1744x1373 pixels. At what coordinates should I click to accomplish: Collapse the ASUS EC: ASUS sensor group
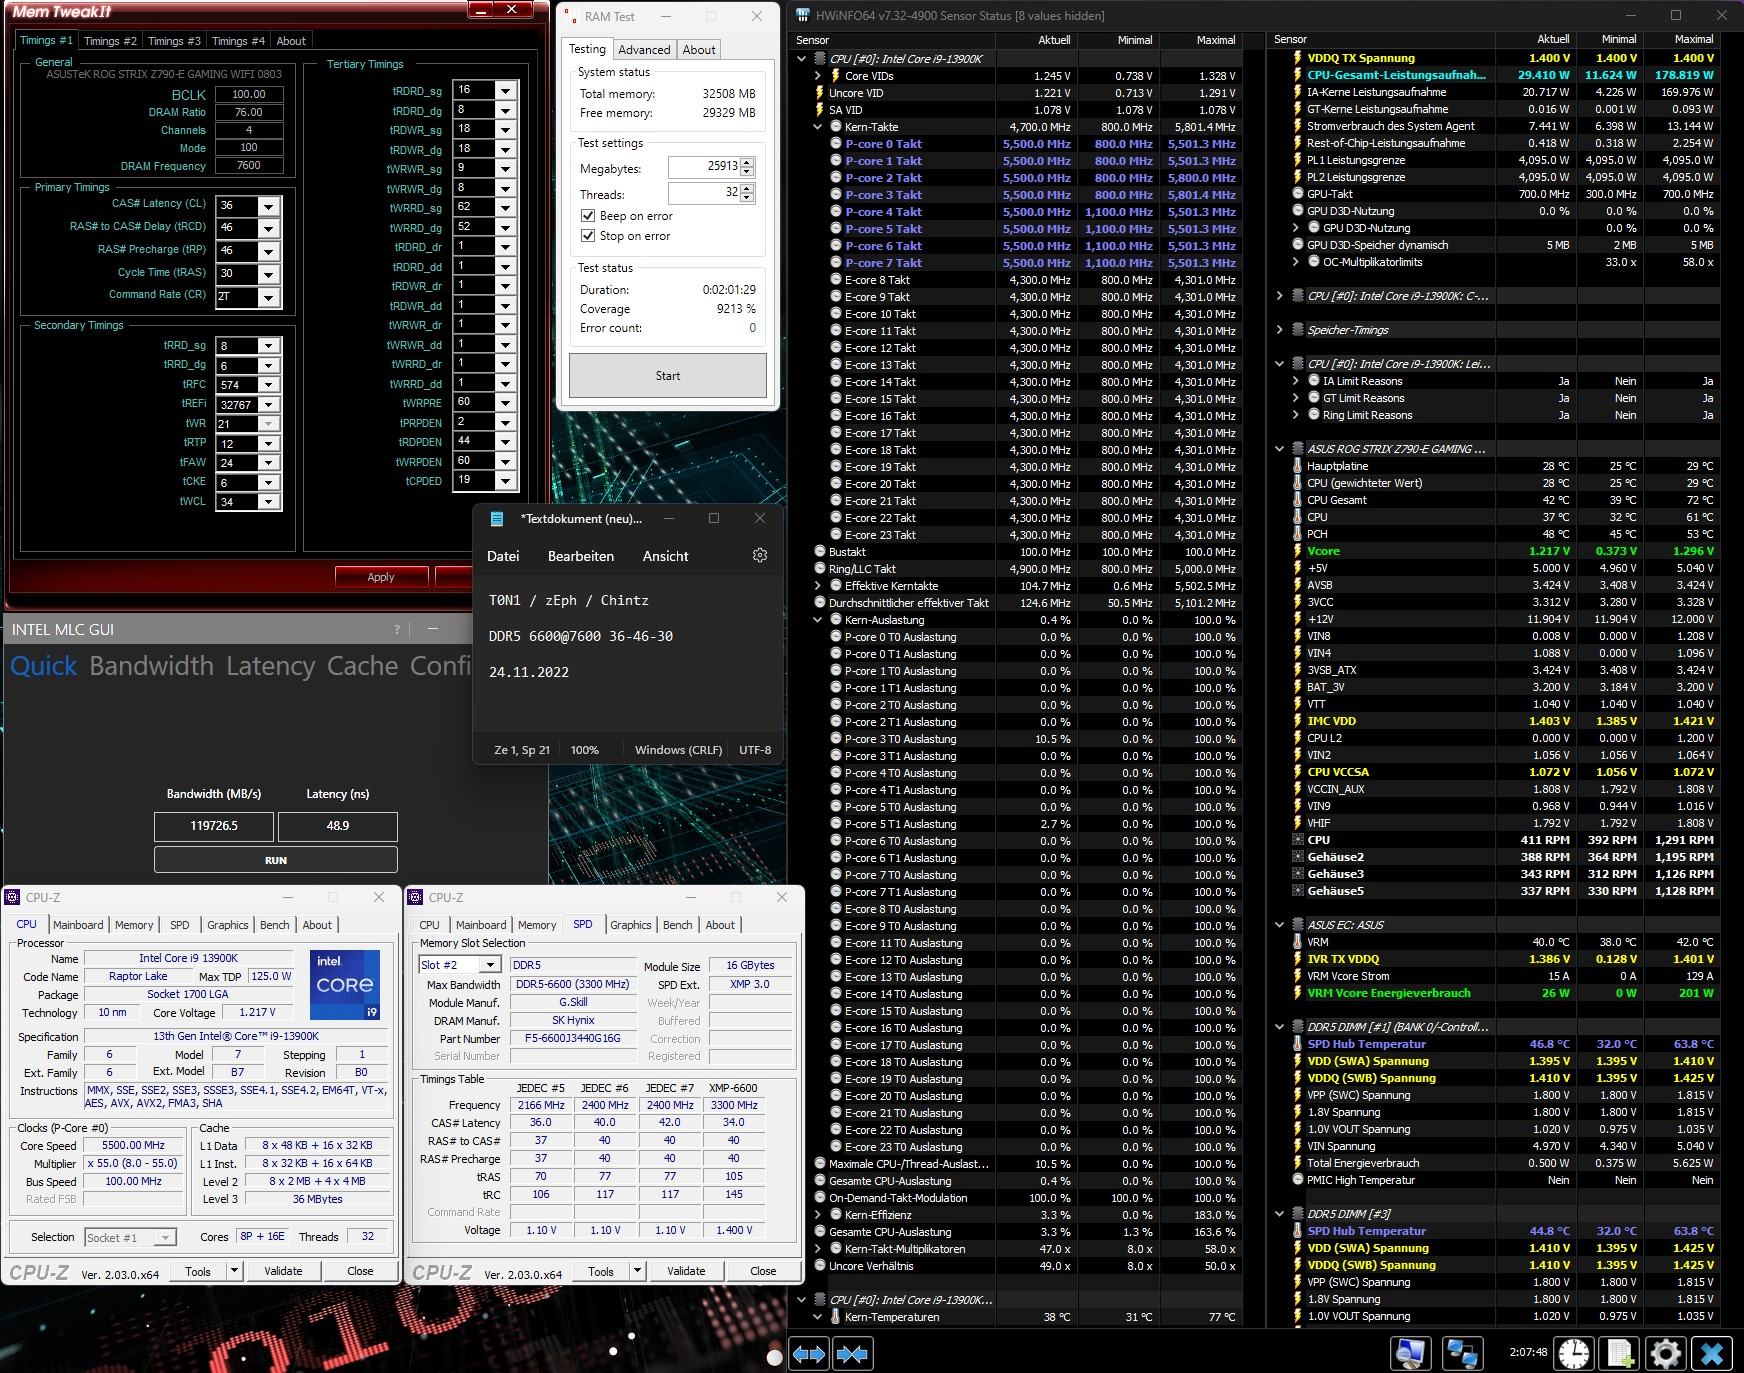(1280, 925)
